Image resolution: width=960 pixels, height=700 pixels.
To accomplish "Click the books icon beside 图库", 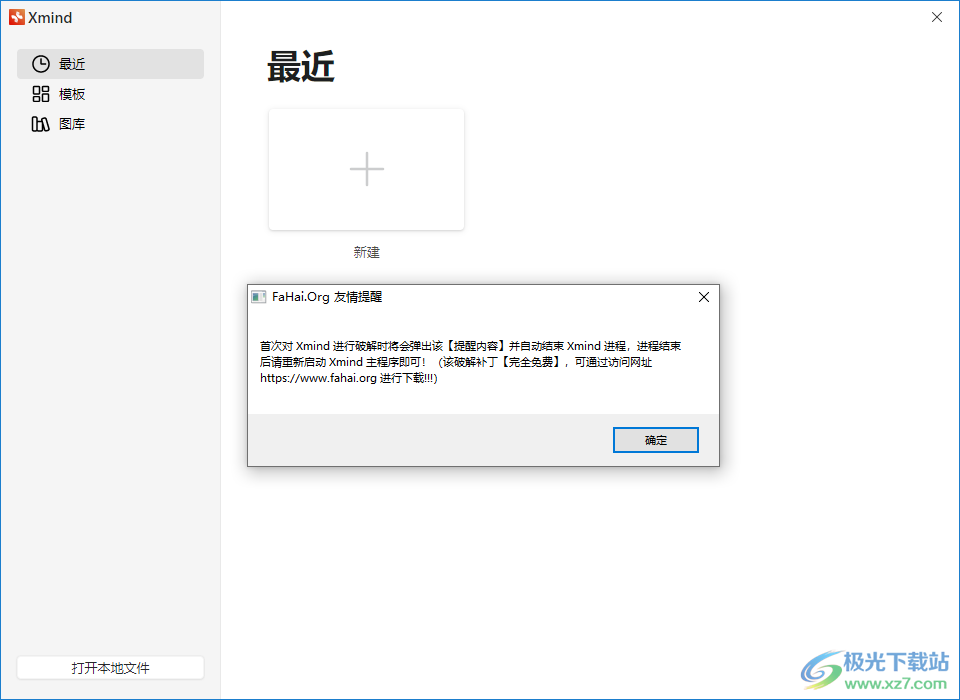I will (x=40, y=124).
